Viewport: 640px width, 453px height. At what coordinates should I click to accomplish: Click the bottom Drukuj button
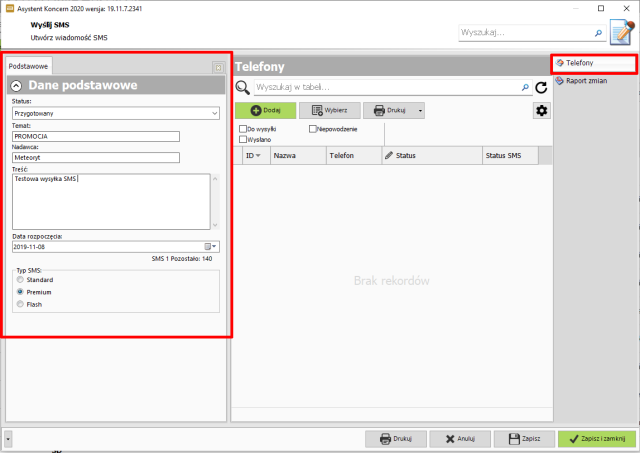(x=396, y=439)
